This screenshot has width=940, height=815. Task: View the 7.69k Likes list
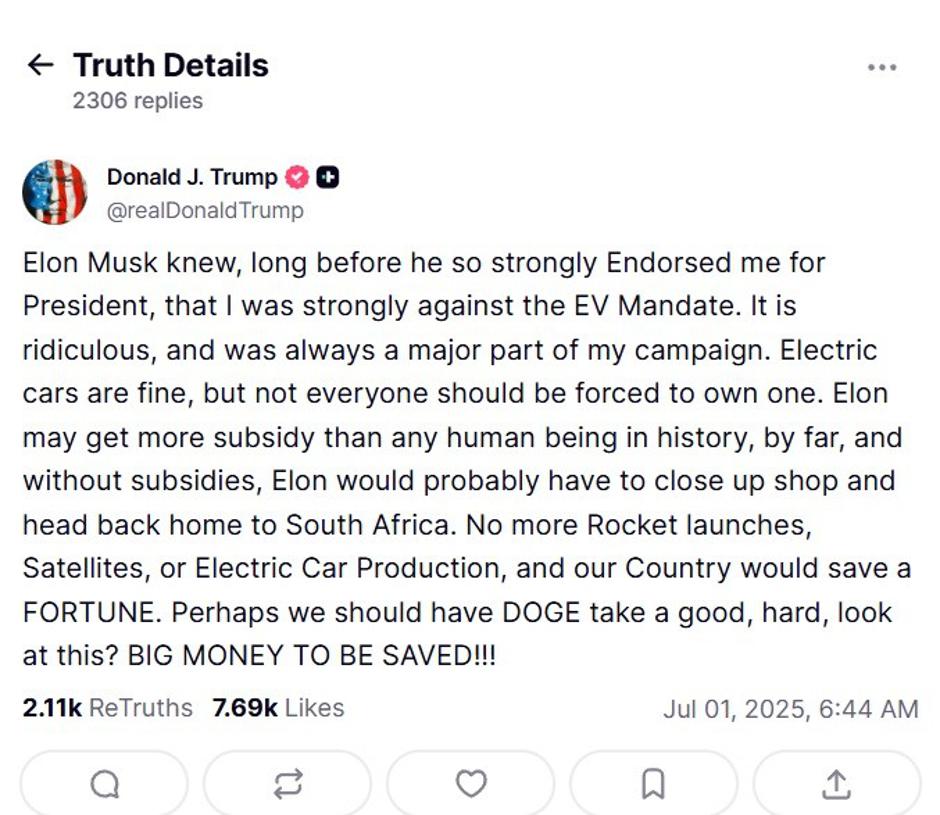point(278,709)
